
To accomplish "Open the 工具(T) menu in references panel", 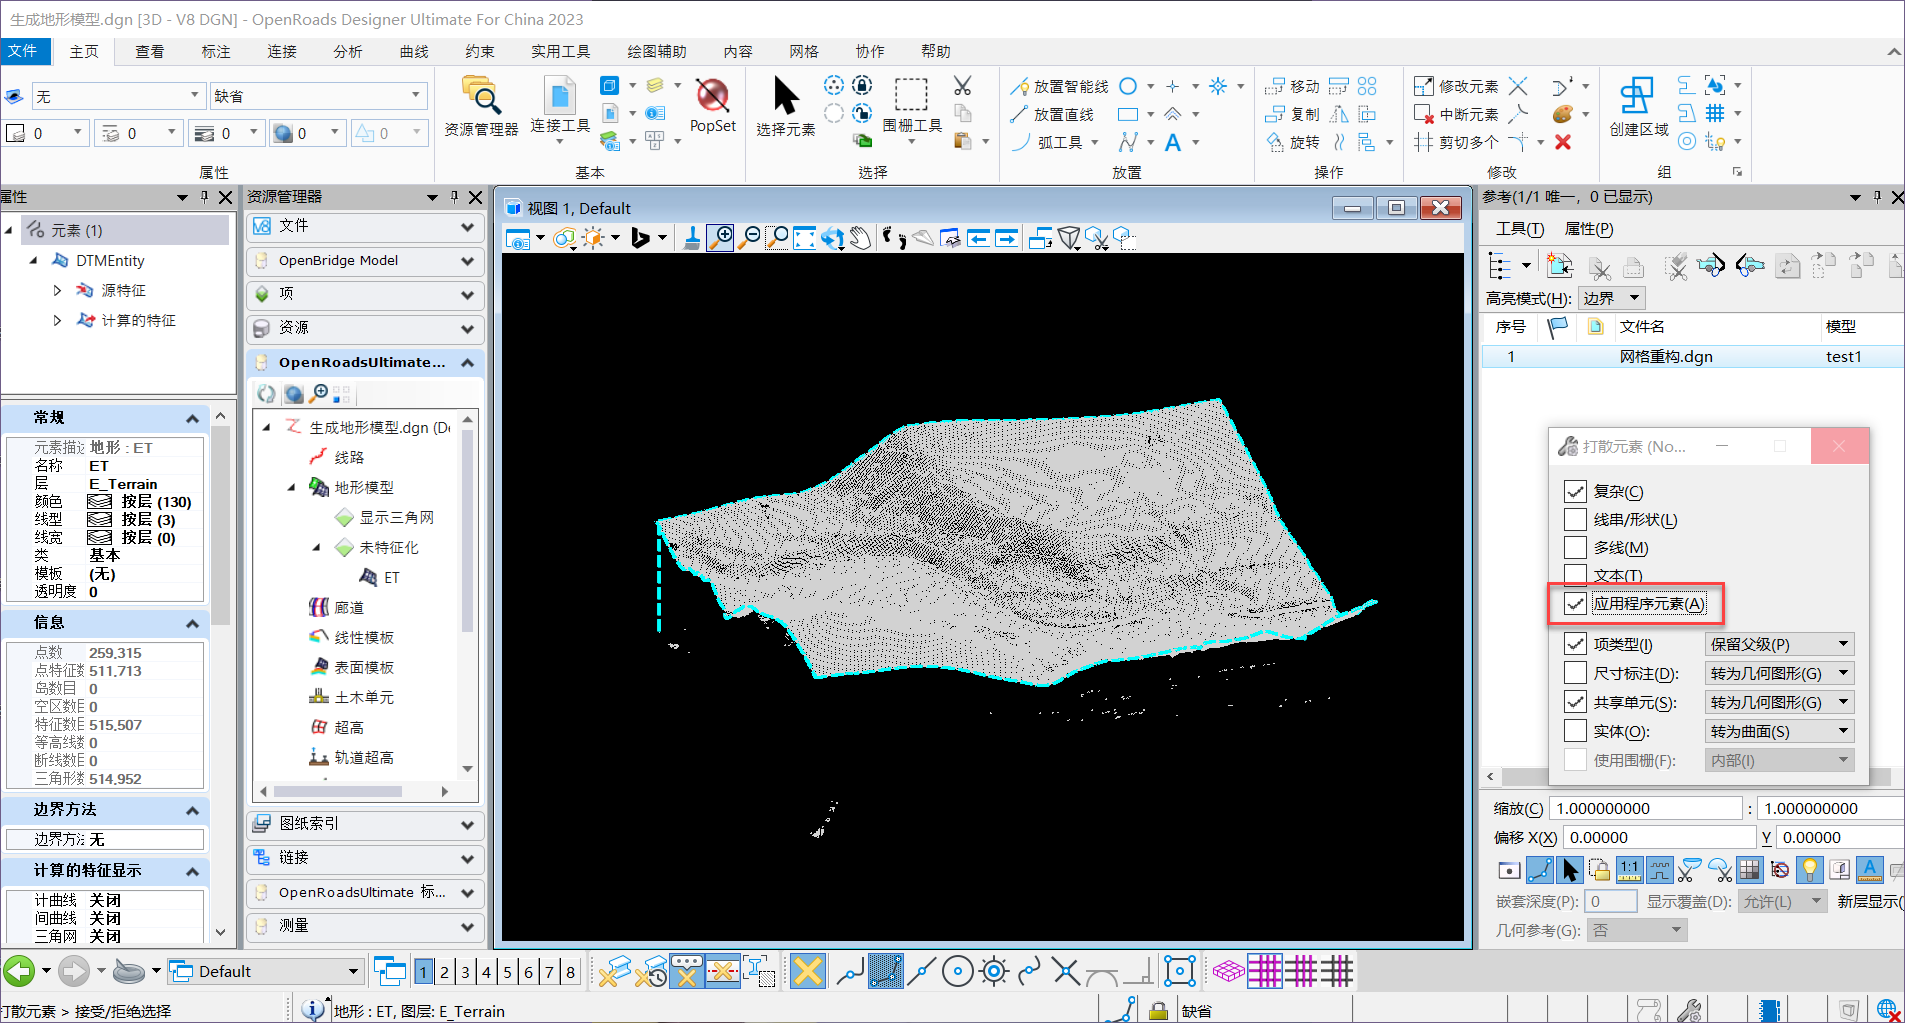I will point(1519,229).
